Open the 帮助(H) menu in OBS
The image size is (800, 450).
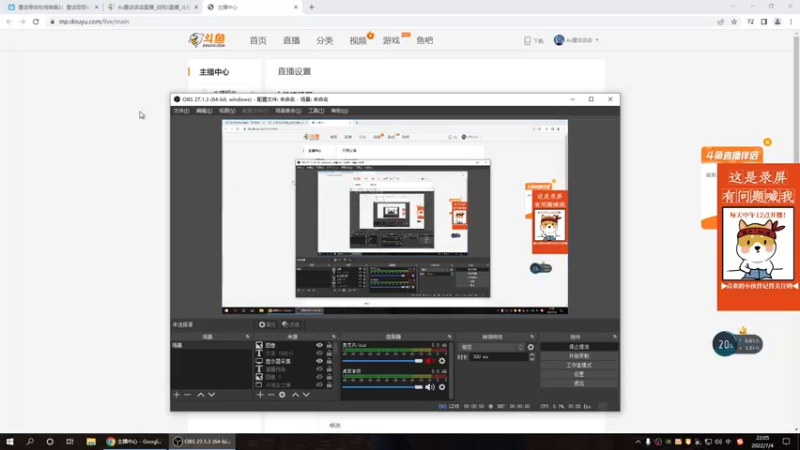point(339,111)
